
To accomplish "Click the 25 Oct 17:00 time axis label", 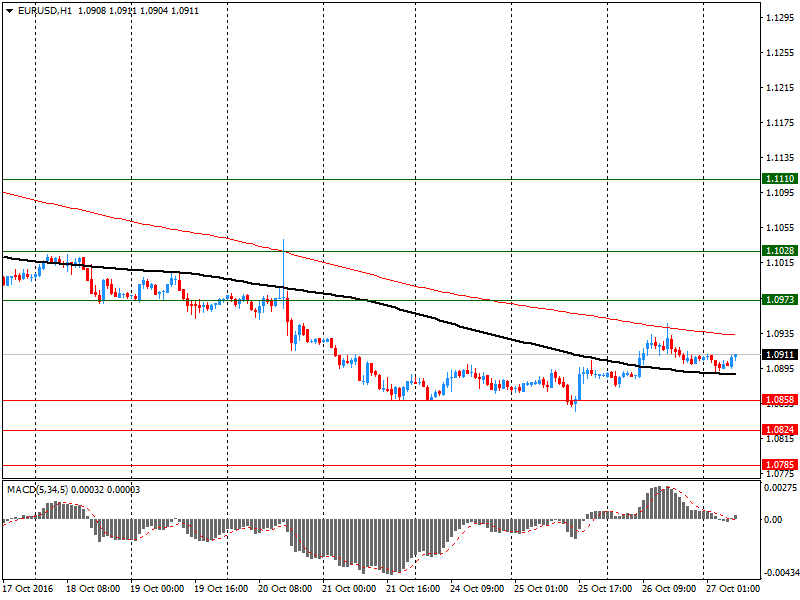I will pos(605,589).
